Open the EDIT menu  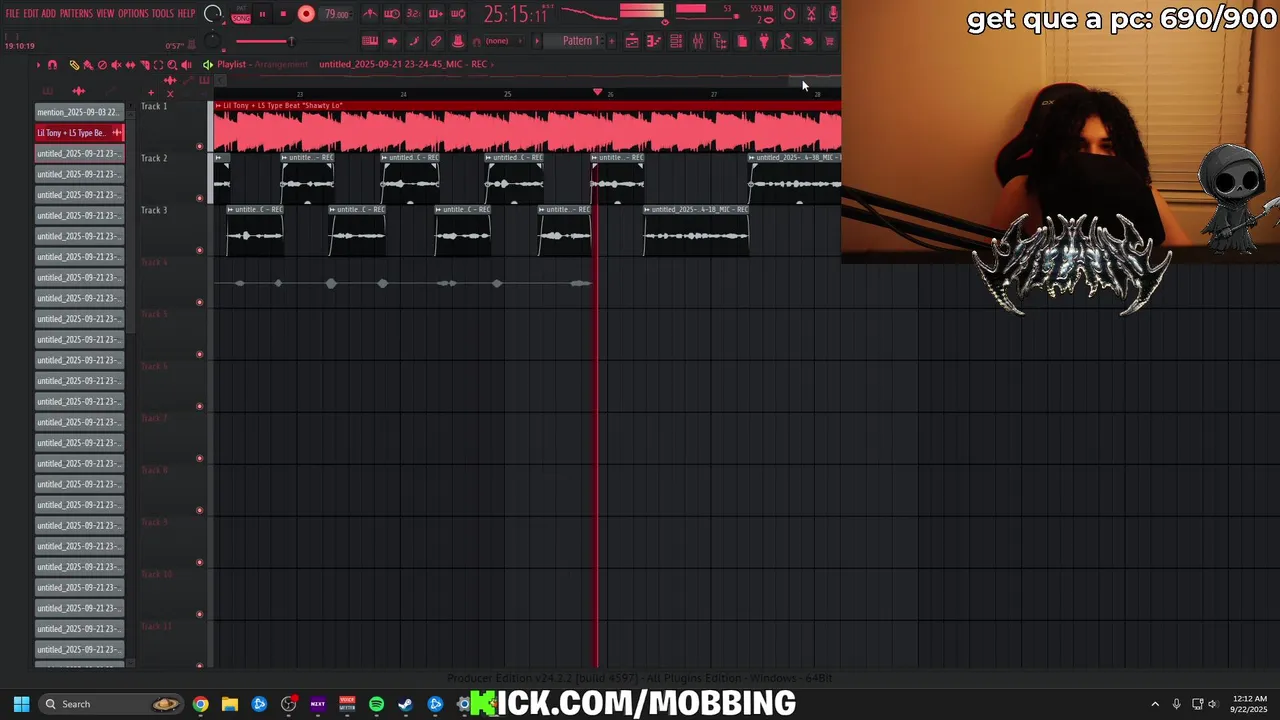tap(31, 14)
